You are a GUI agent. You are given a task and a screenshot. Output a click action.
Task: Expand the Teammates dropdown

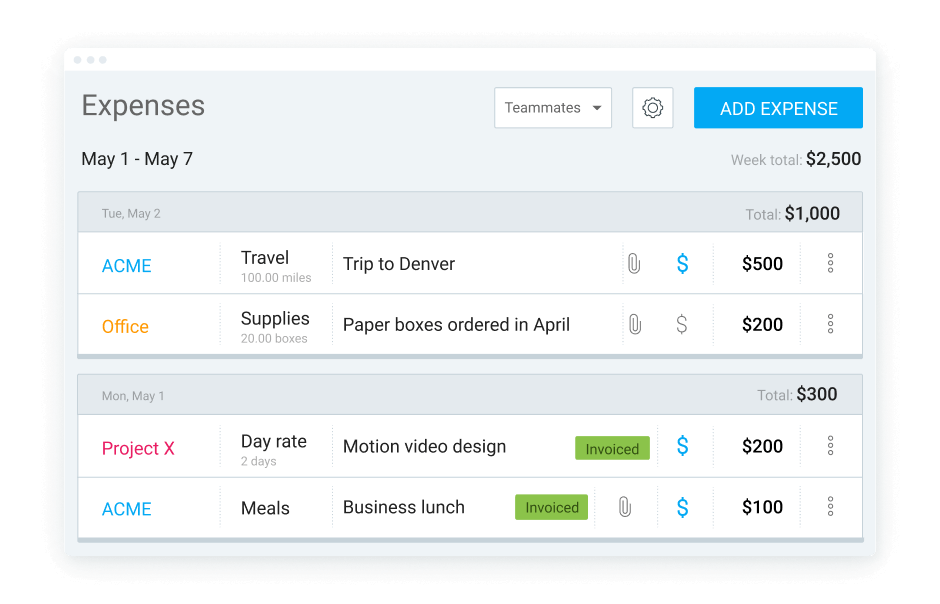(553, 108)
